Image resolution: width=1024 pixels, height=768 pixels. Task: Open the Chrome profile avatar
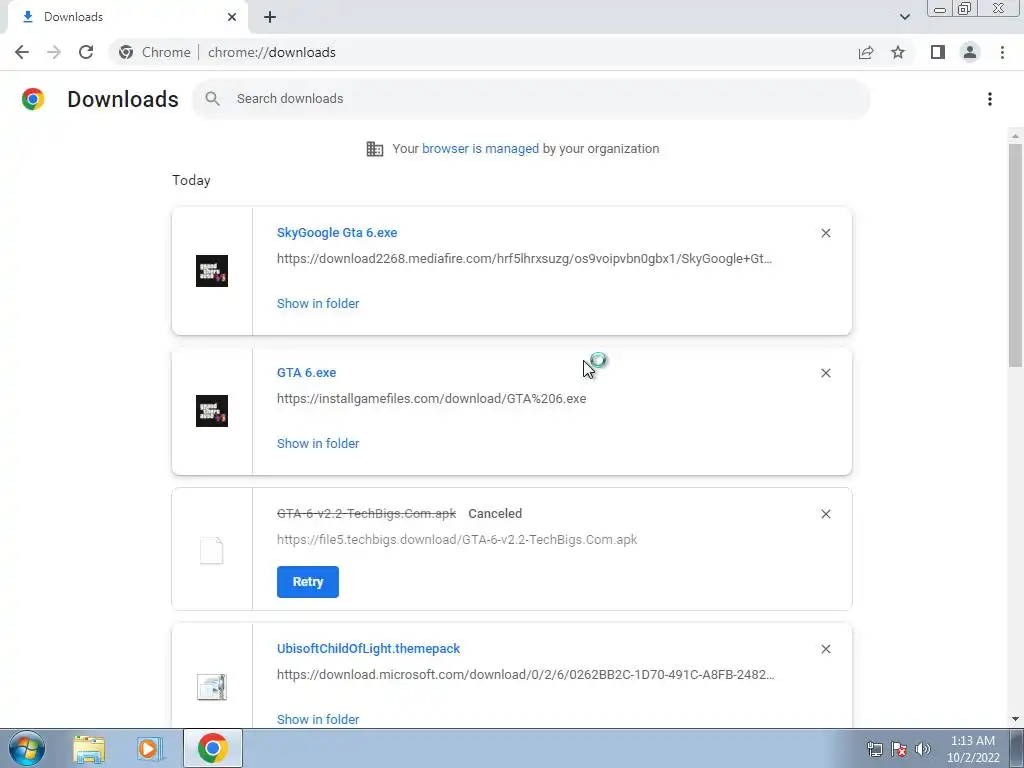click(970, 52)
